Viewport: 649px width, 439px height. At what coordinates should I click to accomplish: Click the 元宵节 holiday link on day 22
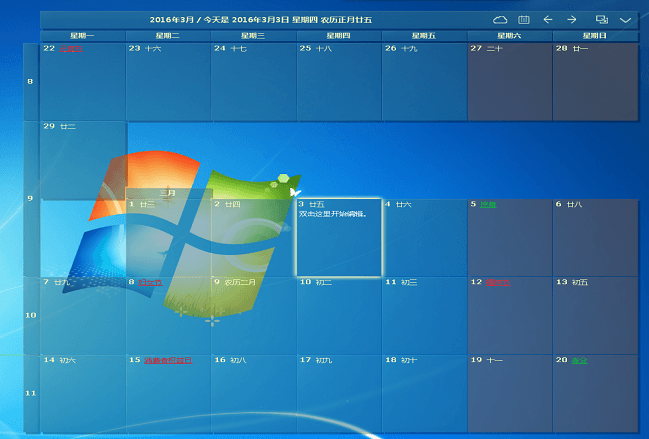pos(71,49)
